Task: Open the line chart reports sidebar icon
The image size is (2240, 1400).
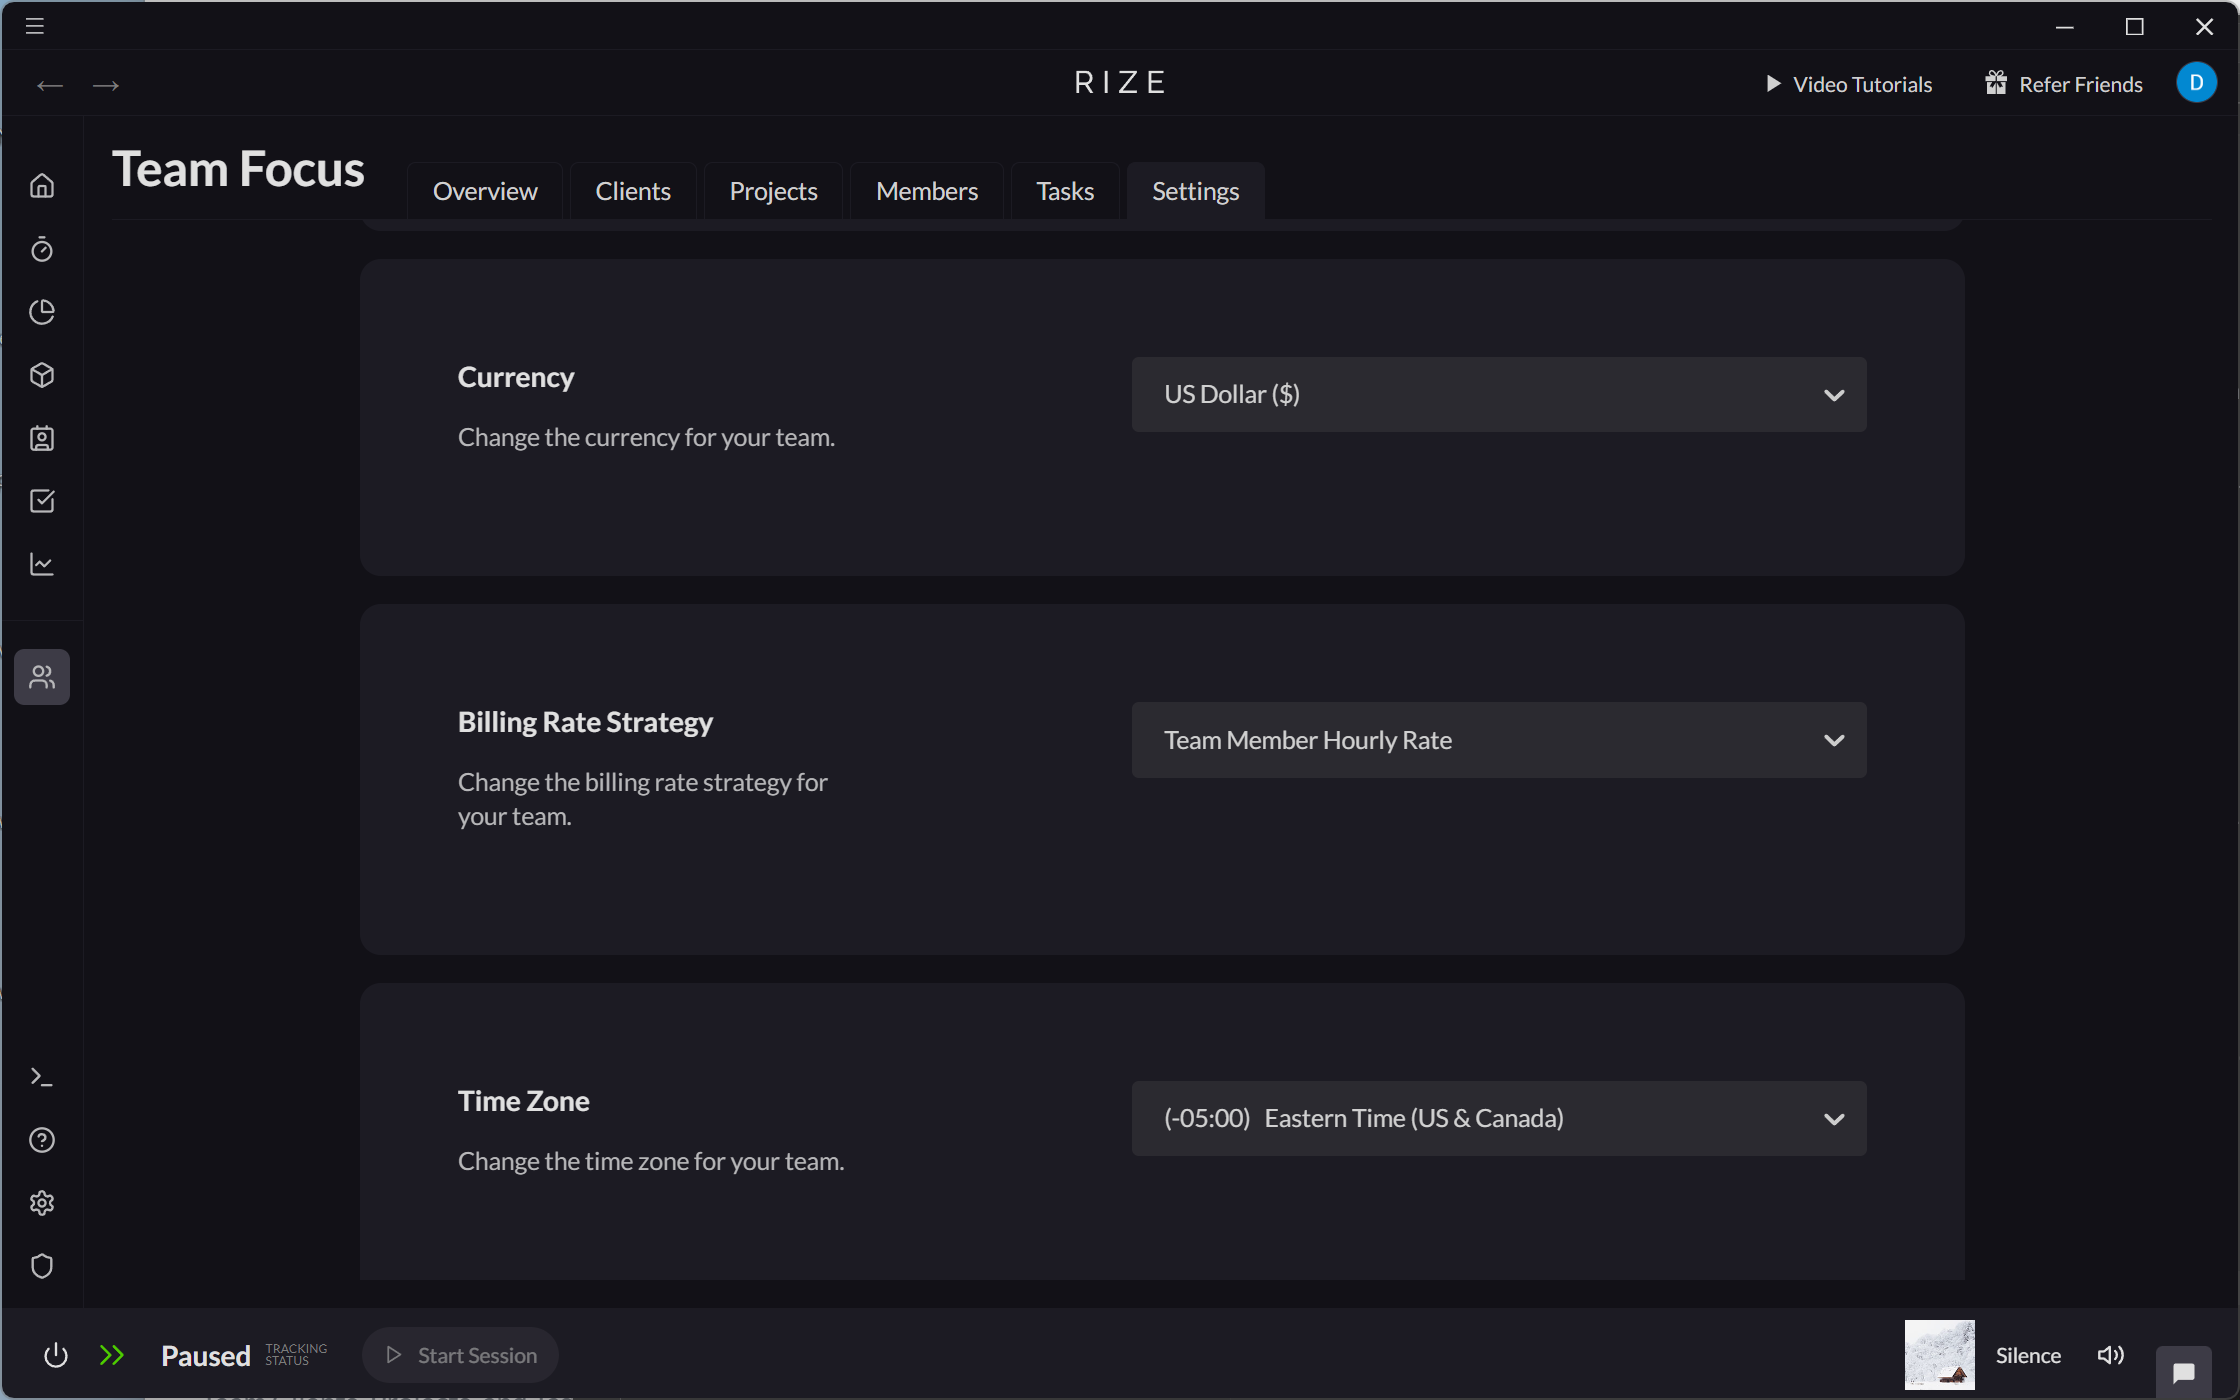Action: (x=42, y=564)
